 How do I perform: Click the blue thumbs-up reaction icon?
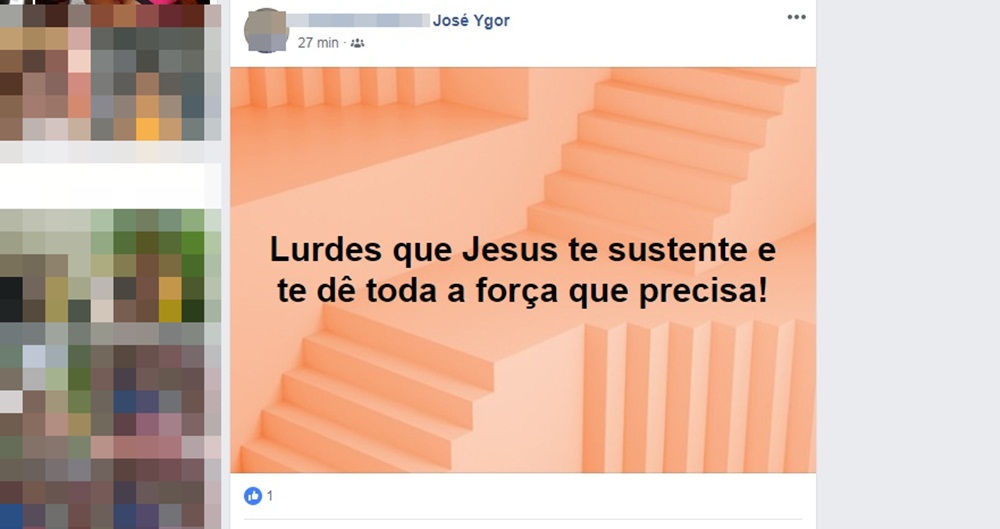point(253,495)
